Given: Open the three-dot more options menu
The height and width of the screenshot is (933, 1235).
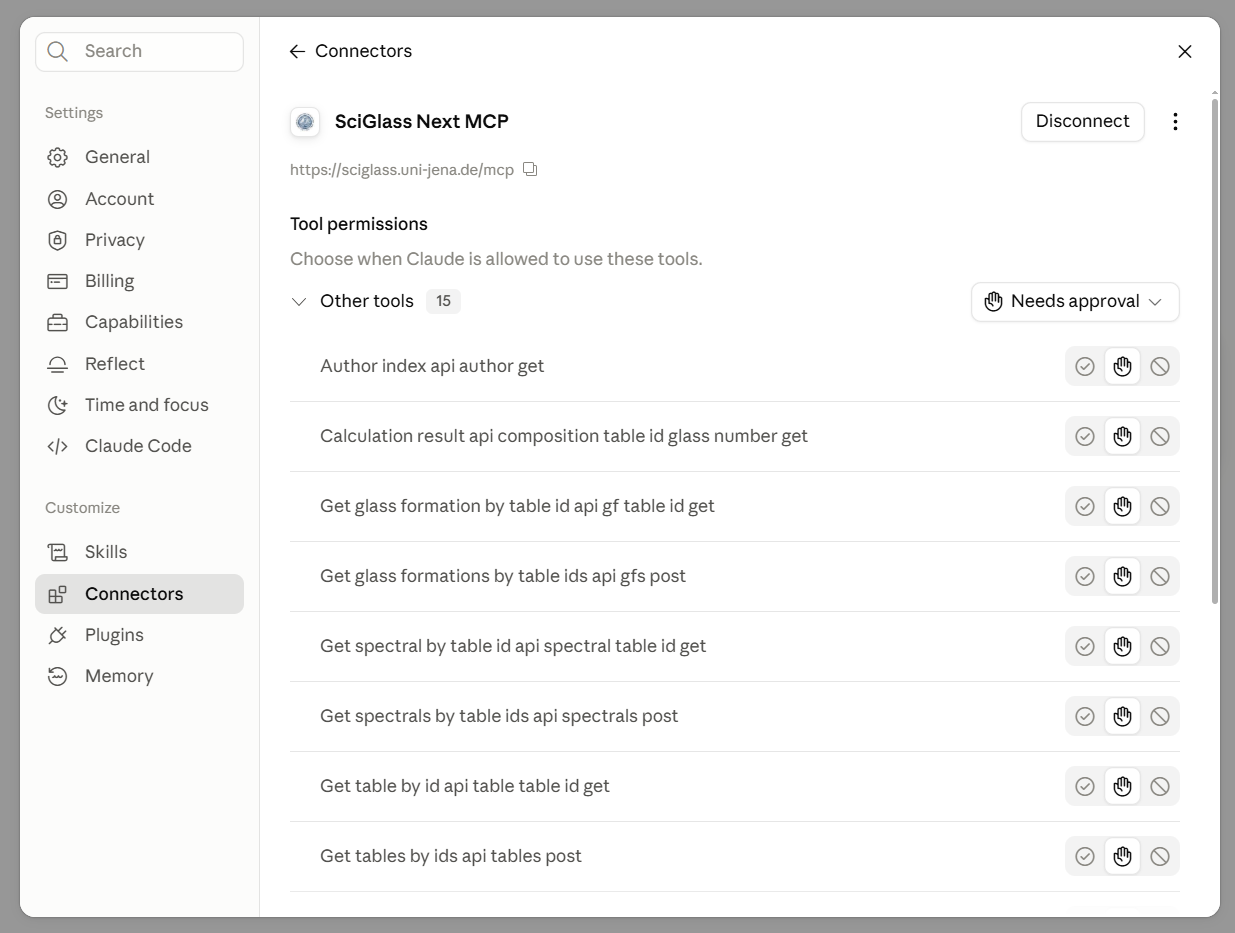Looking at the screenshot, I should point(1175,121).
